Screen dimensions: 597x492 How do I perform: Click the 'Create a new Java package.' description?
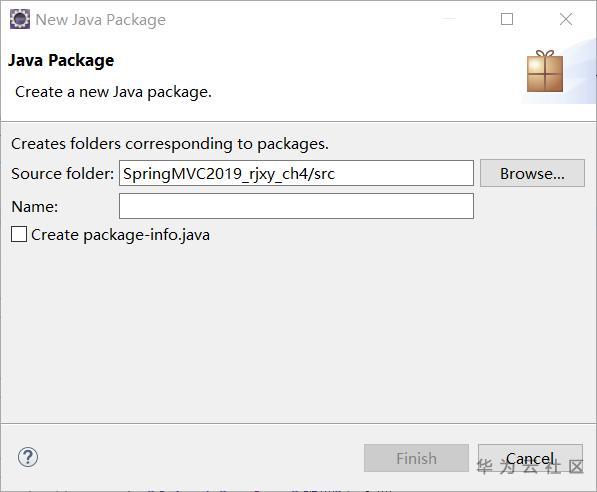pos(113,92)
